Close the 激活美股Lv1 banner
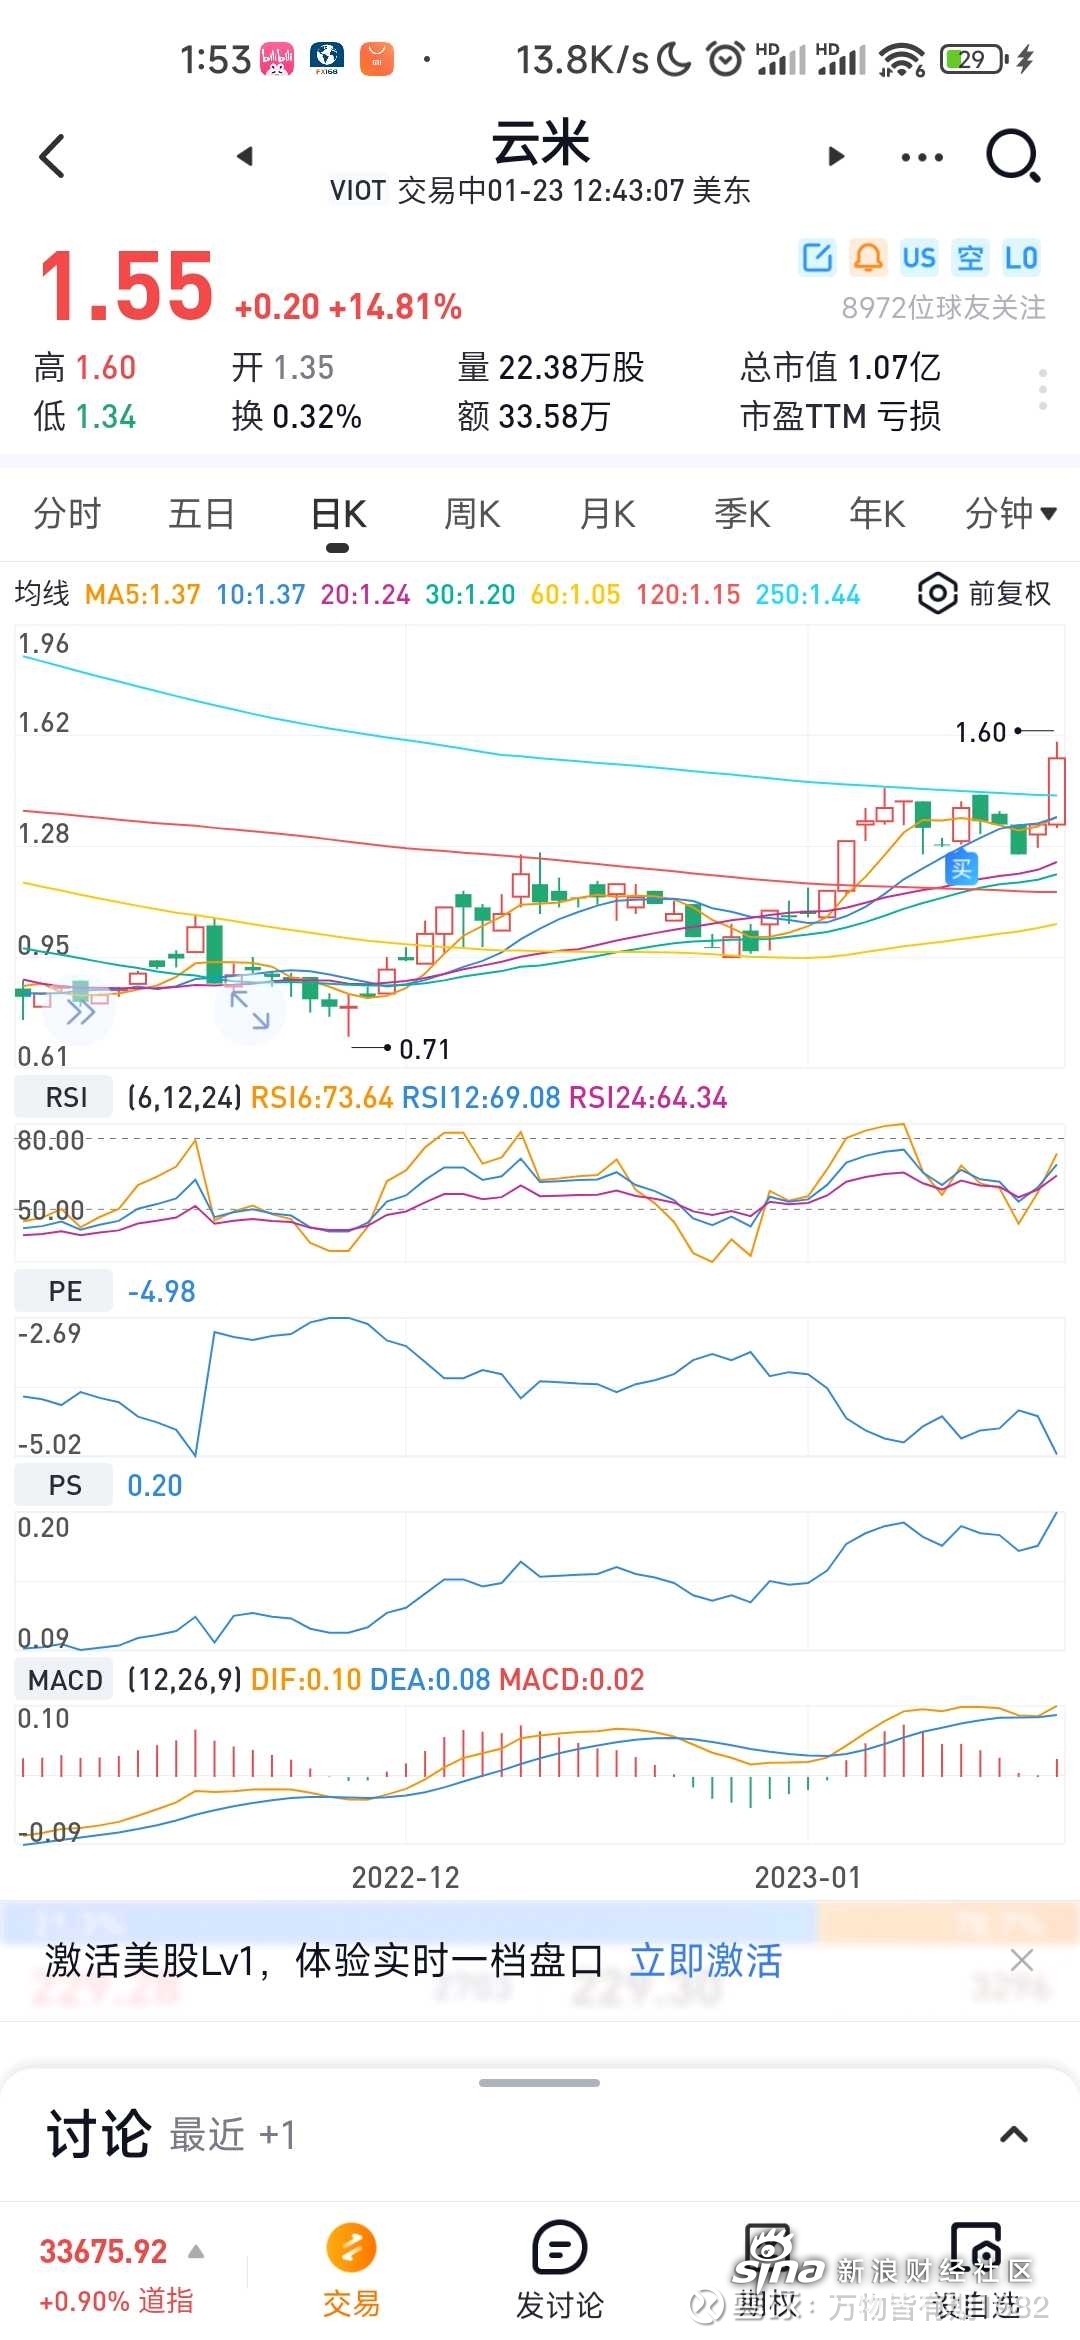 1022,1960
